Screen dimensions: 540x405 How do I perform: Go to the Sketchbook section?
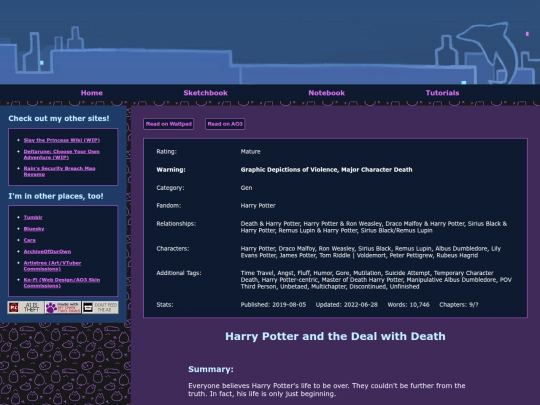205,93
